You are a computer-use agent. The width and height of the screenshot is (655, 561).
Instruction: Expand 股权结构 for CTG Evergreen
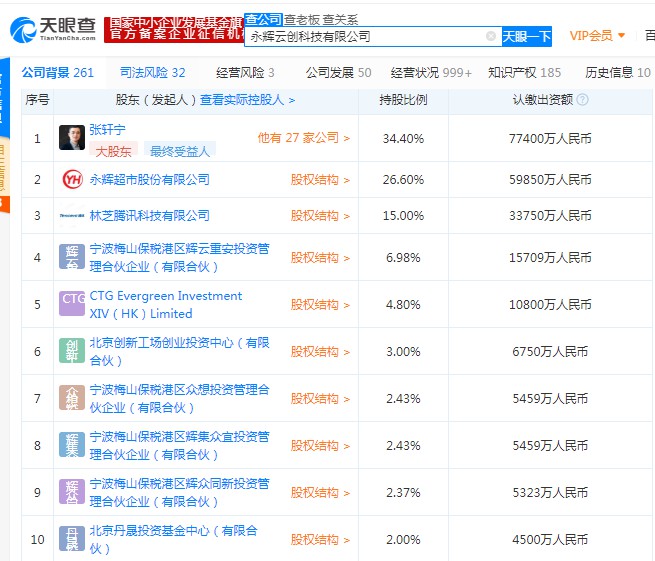tap(320, 305)
